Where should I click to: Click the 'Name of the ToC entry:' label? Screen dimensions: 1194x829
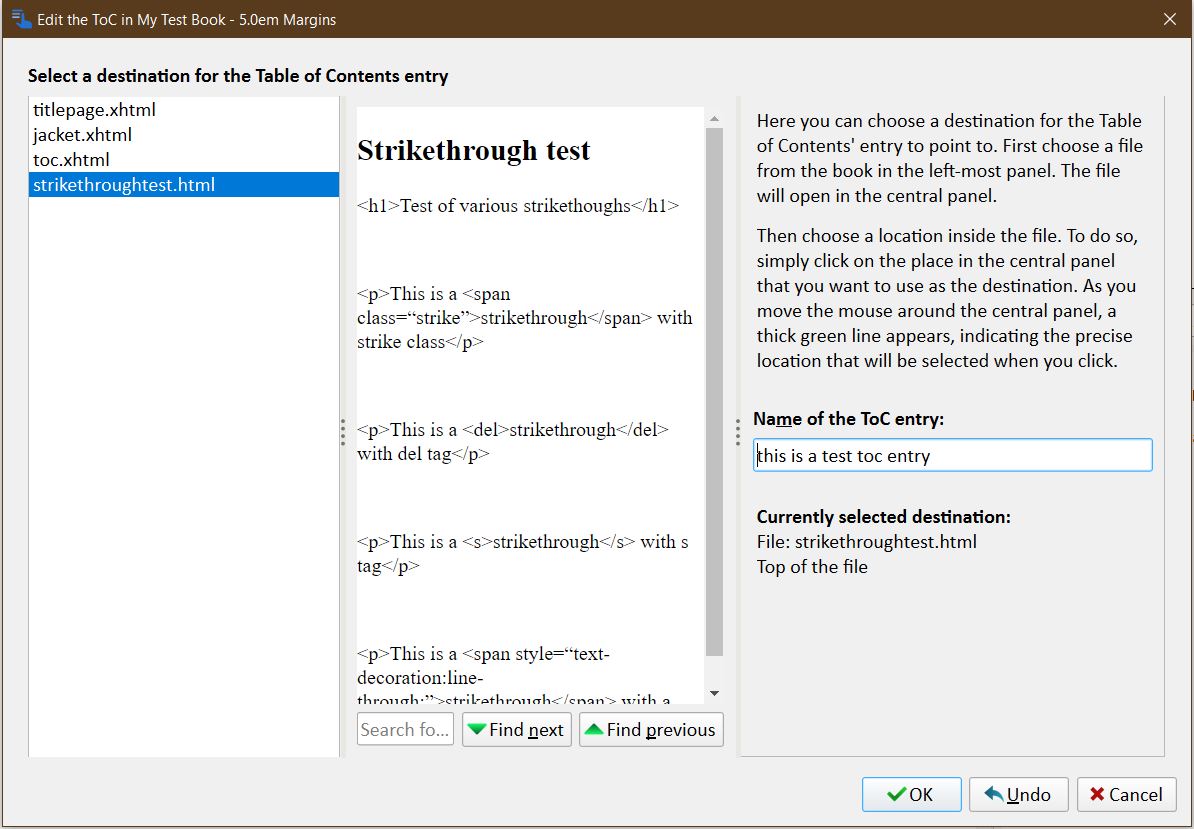848,419
